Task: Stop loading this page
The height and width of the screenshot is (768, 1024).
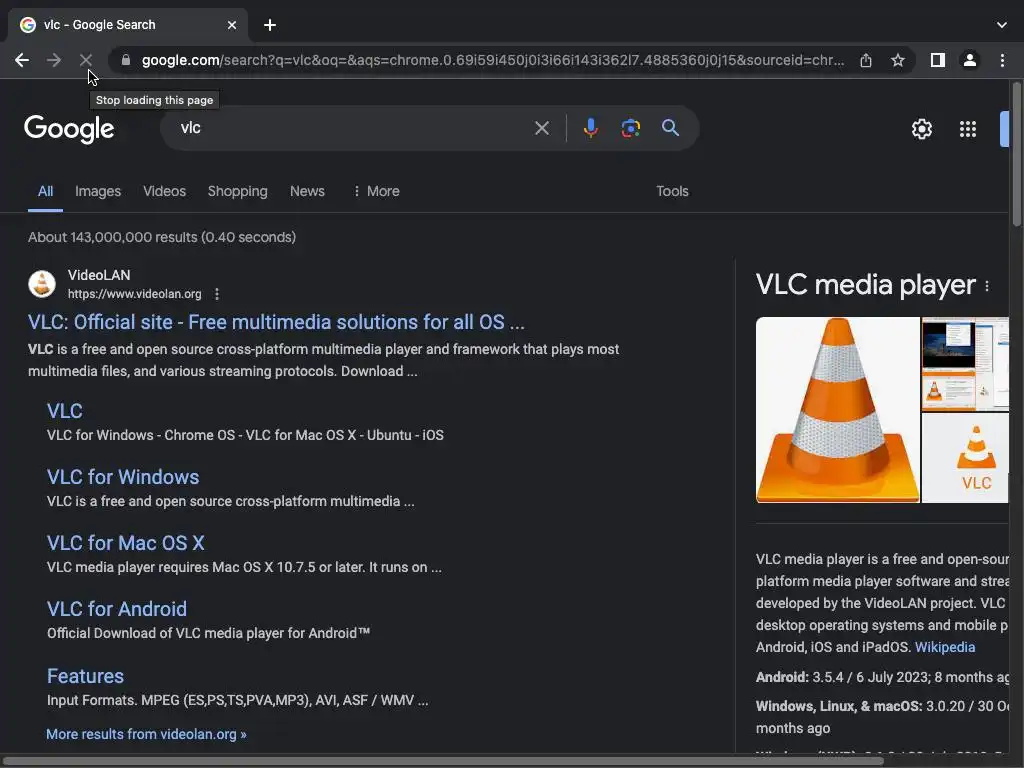Action: pos(86,60)
